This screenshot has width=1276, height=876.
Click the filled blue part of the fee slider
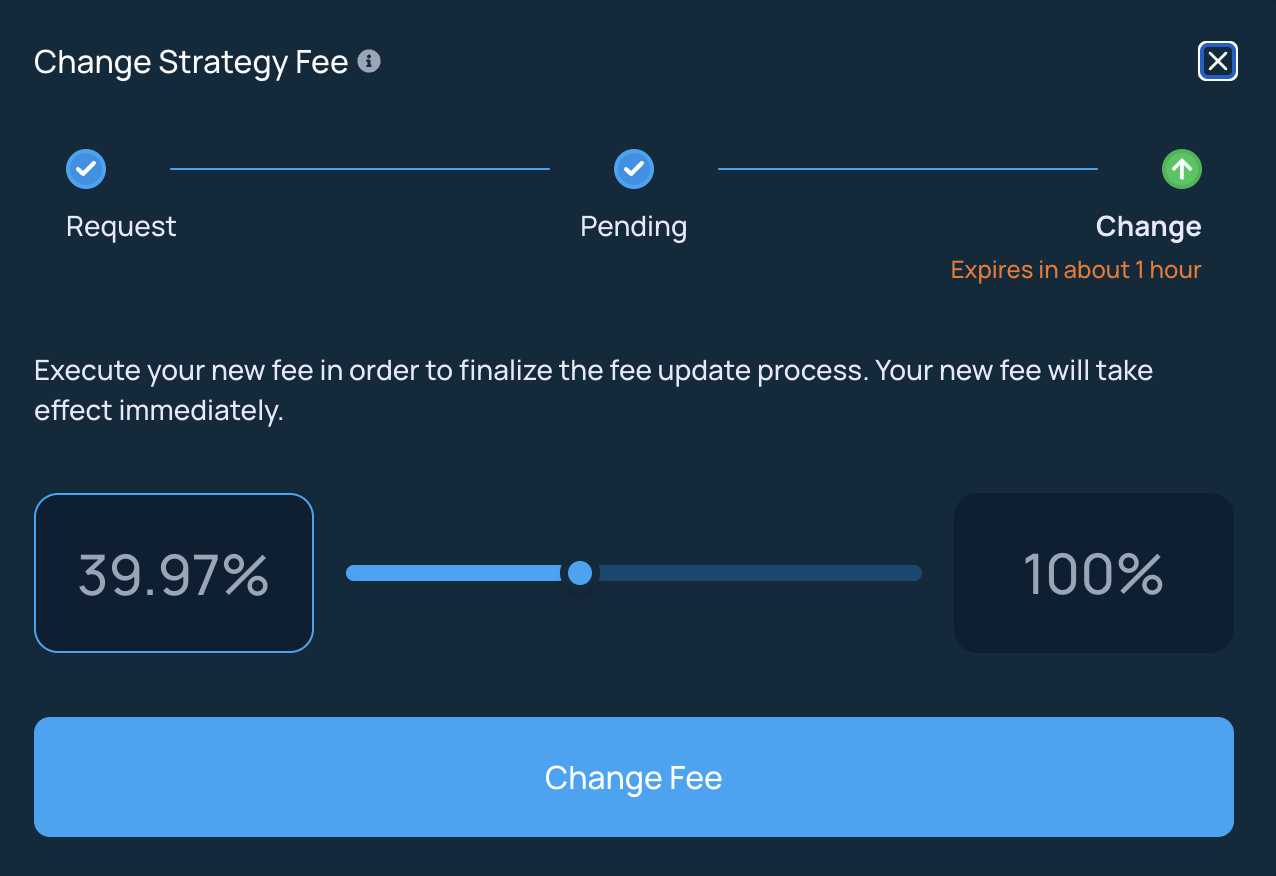tap(456, 573)
